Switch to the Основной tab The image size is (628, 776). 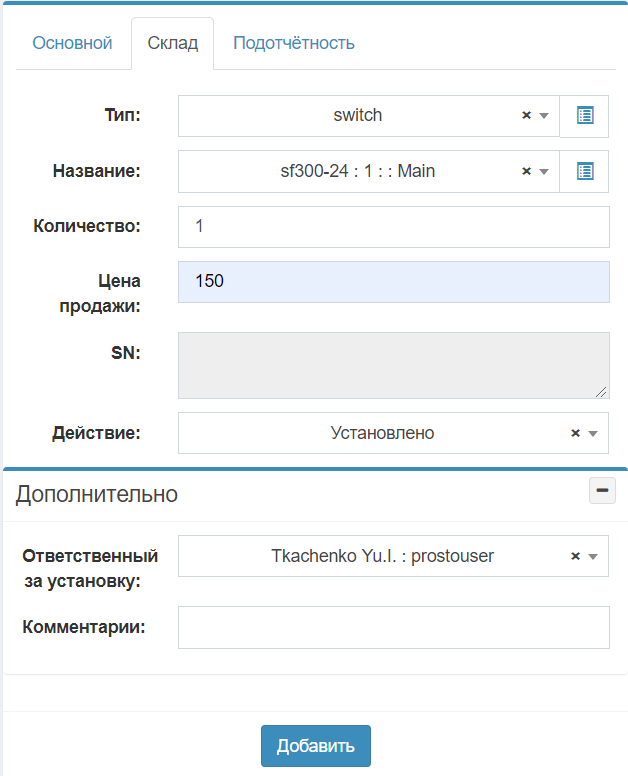(72, 43)
